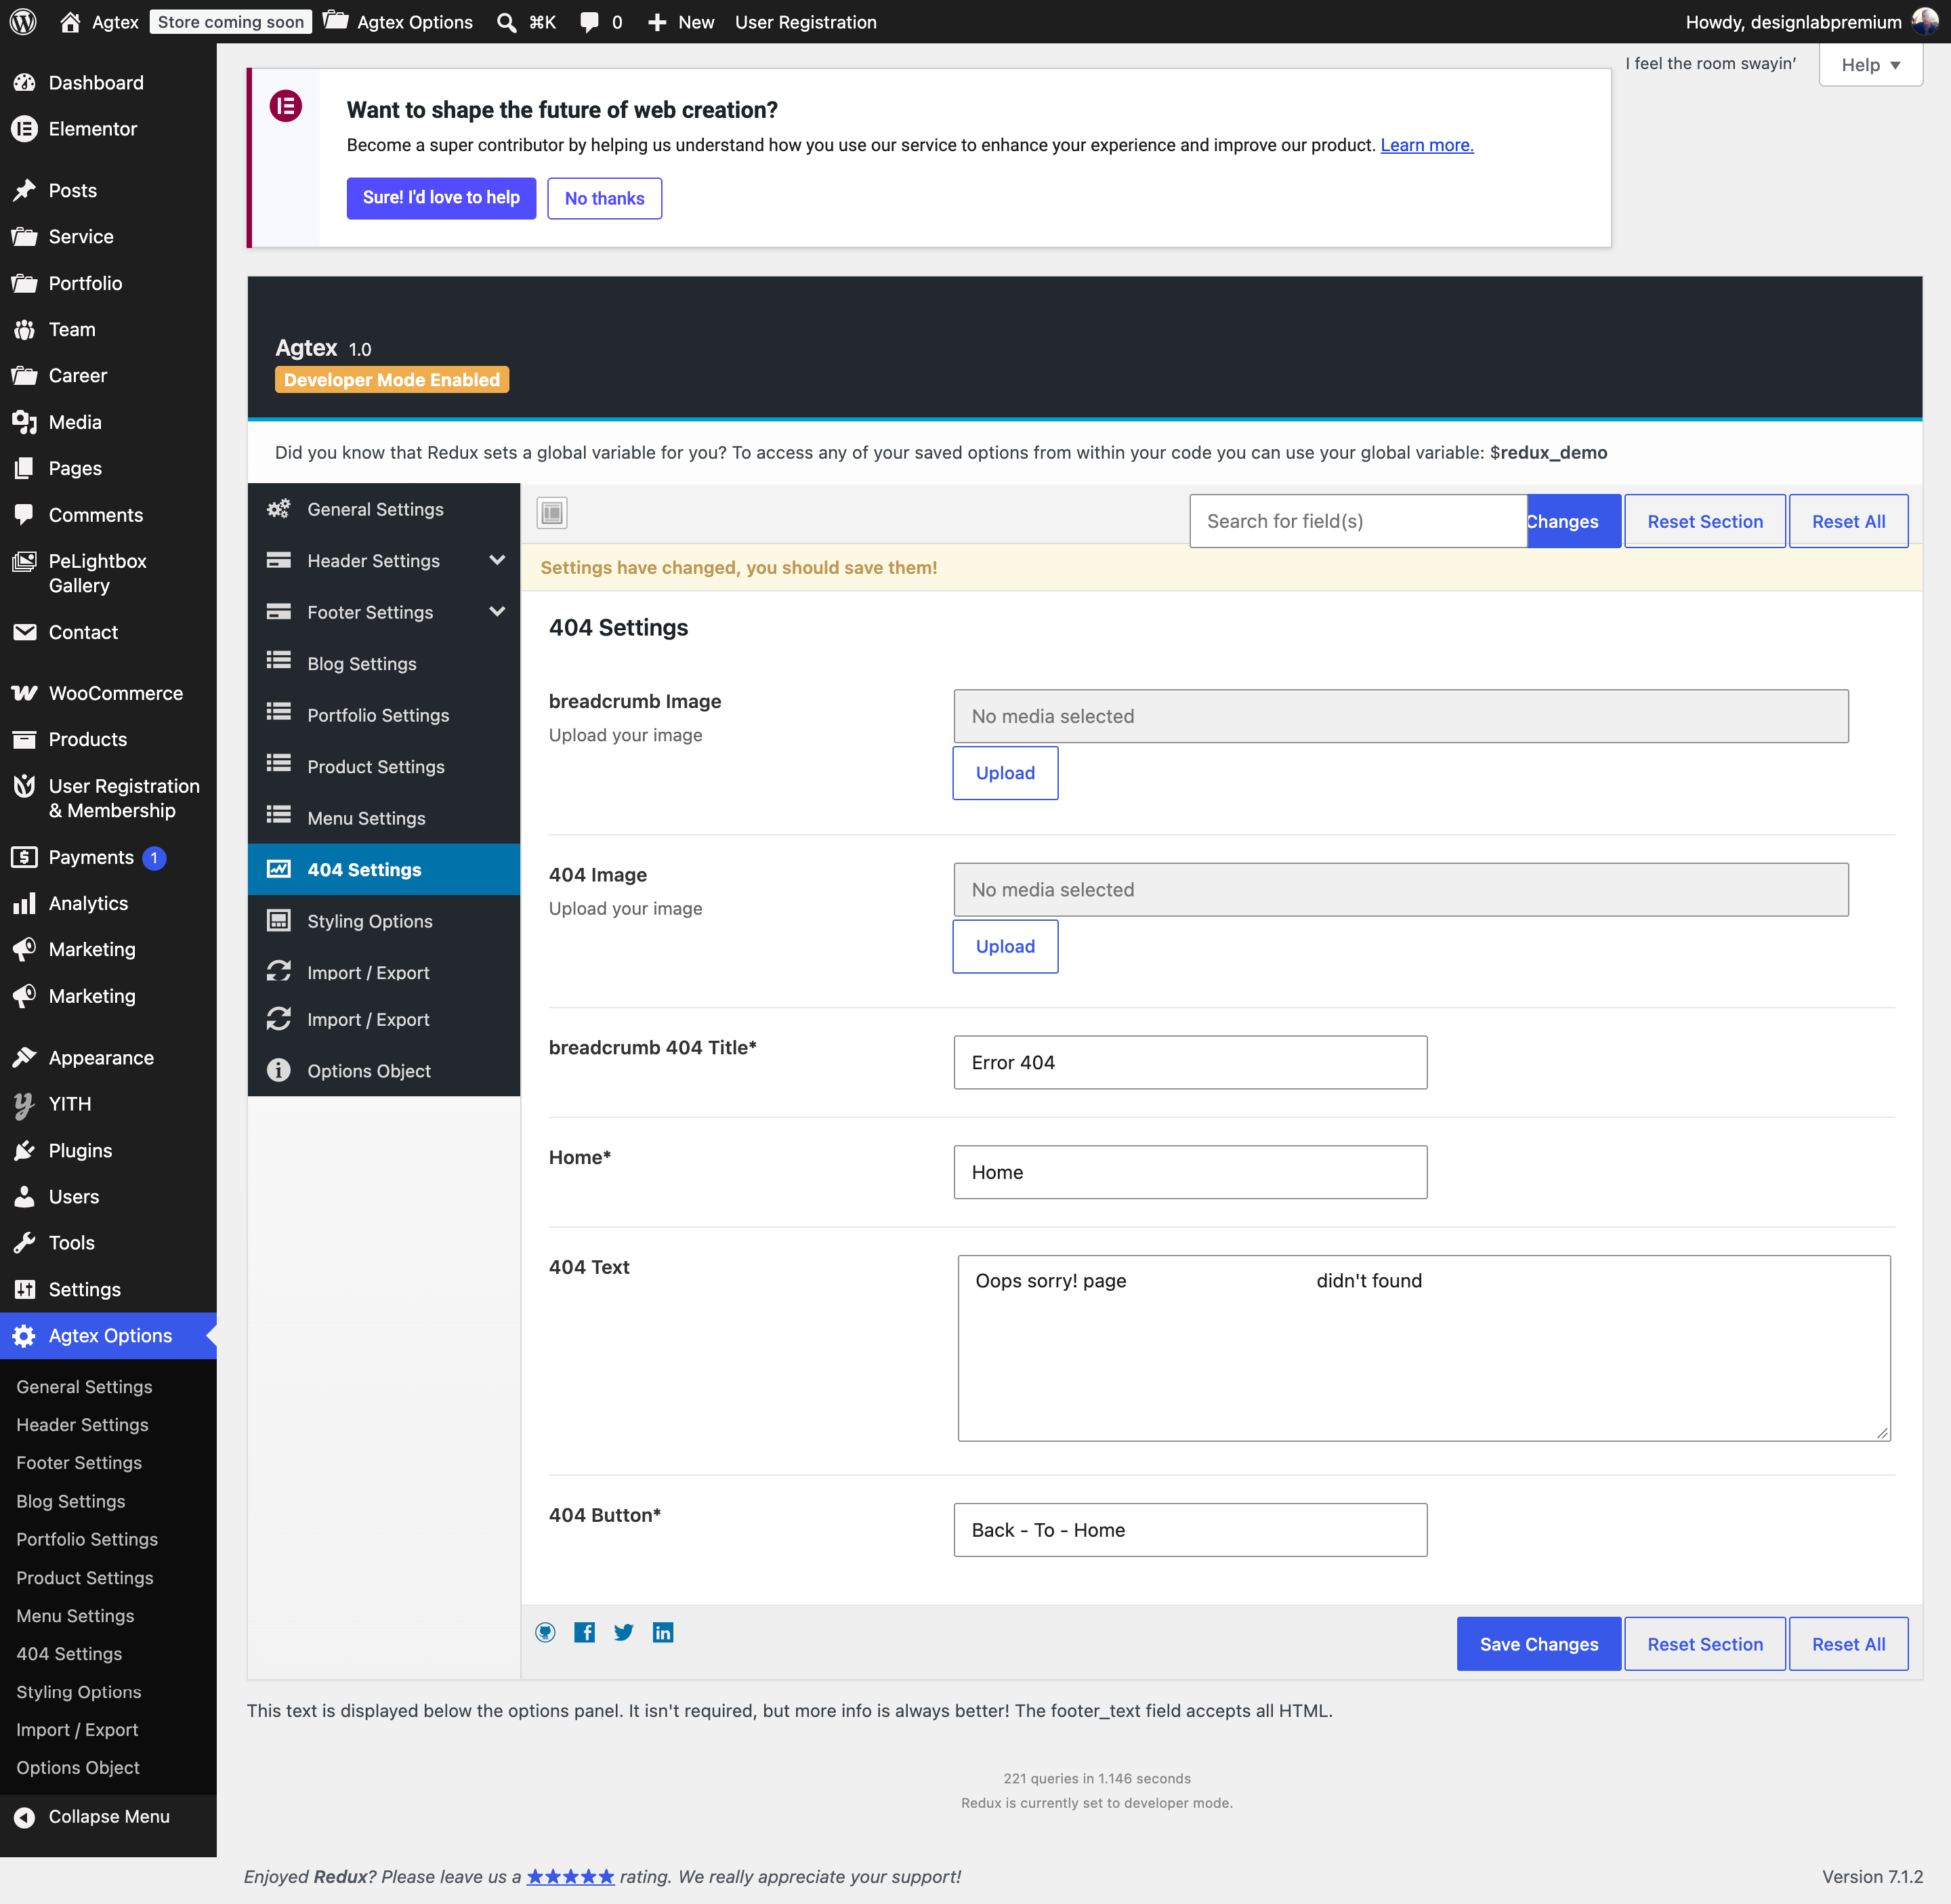Click the expand all sections icon in Redux panel
1951x1904 pixels.
(552, 513)
